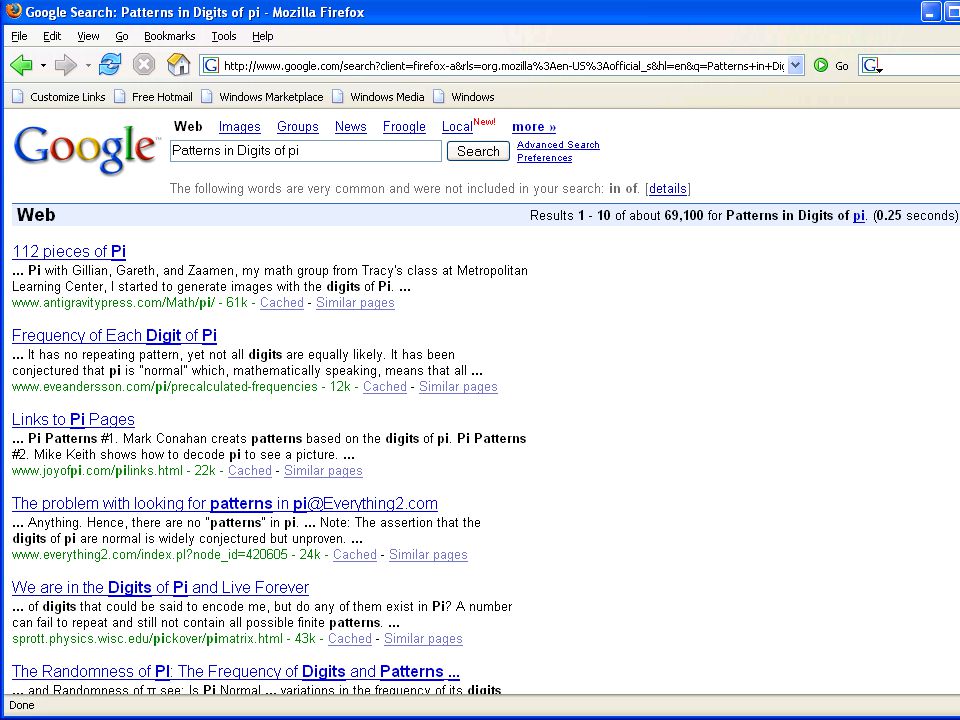Click the details link for excluded words

(668, 189)
